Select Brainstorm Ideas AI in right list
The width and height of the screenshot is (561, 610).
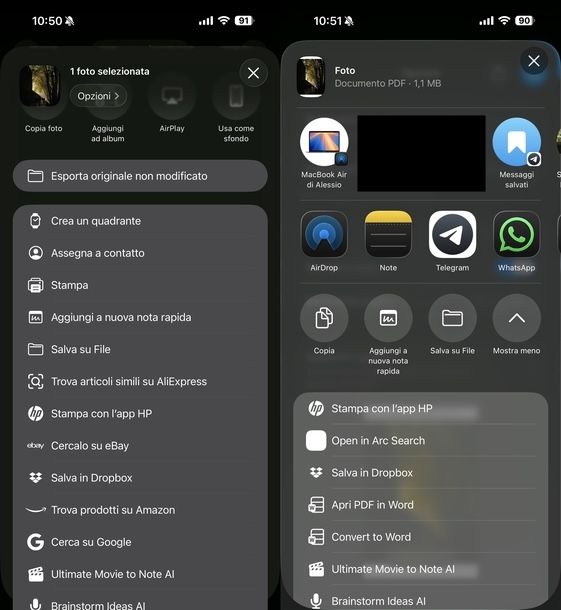pos(421,598)
